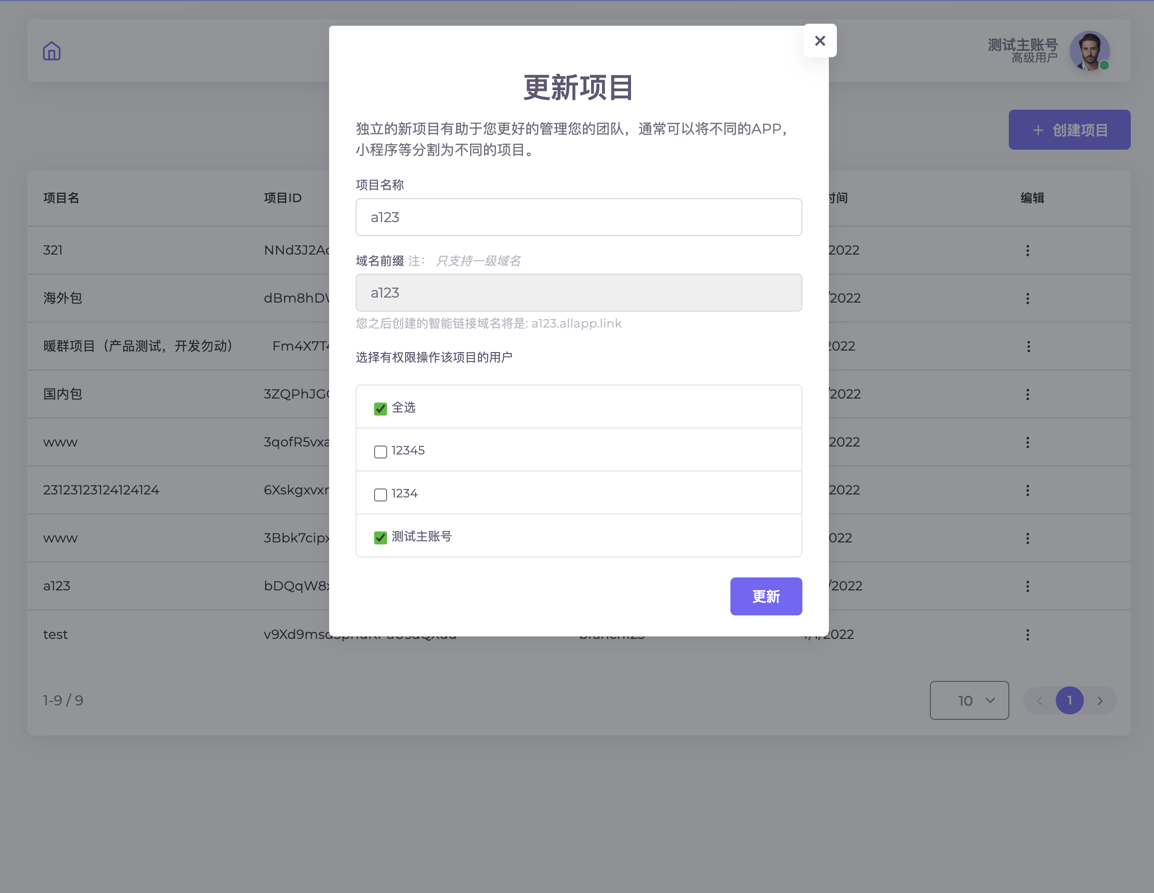The width and height of the screenshot is (1154, 893).
Task: Close the update project dialog
Action: click(819, 41)
